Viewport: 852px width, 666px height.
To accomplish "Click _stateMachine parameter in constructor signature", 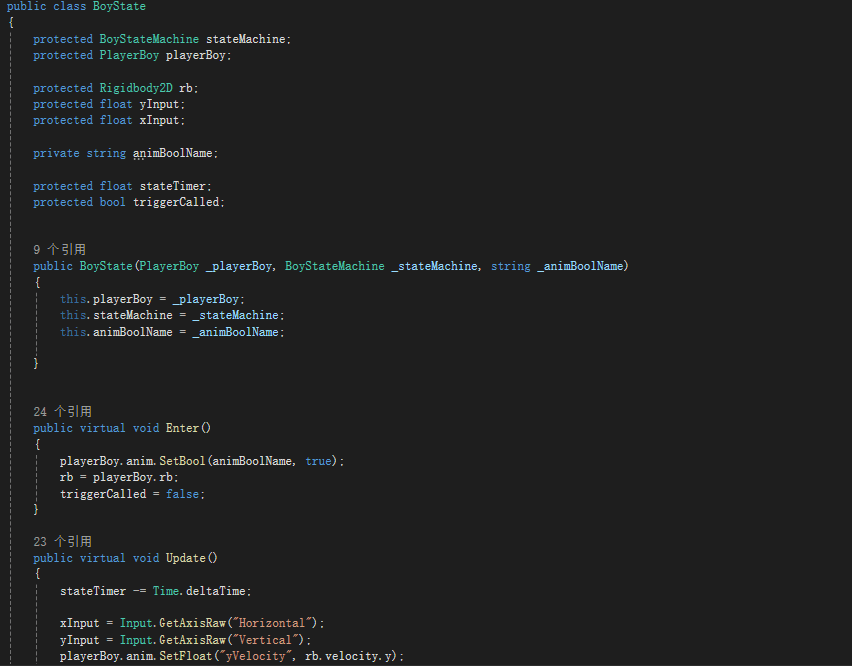I will point(435,266).
